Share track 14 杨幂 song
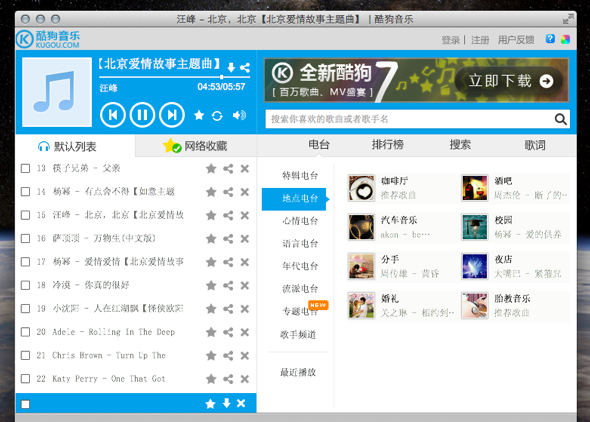 [228, 192]
